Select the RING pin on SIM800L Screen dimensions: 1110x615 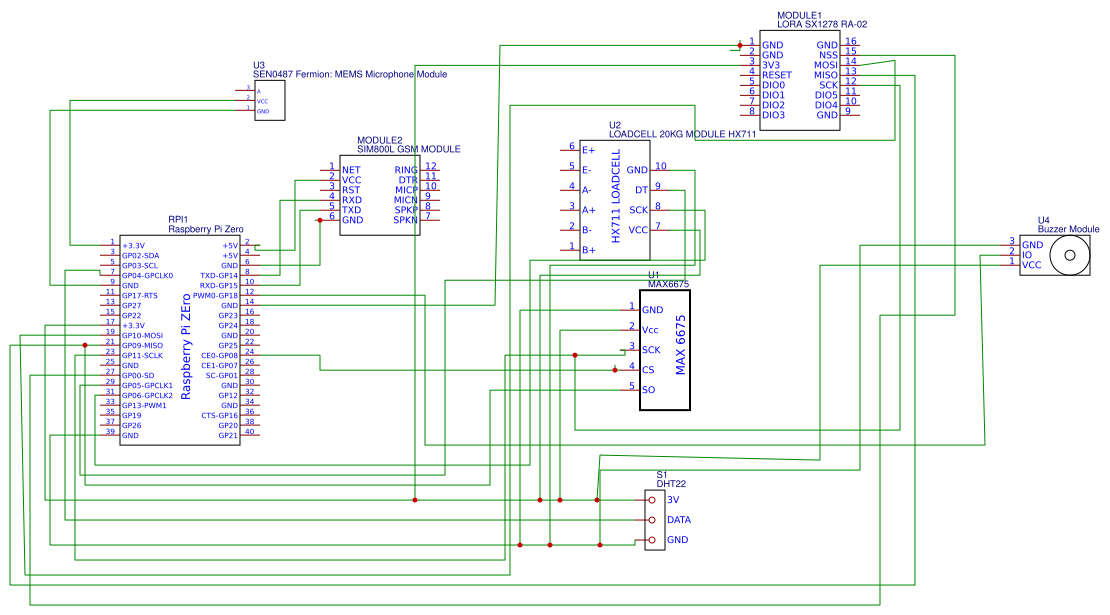(406, 170)
